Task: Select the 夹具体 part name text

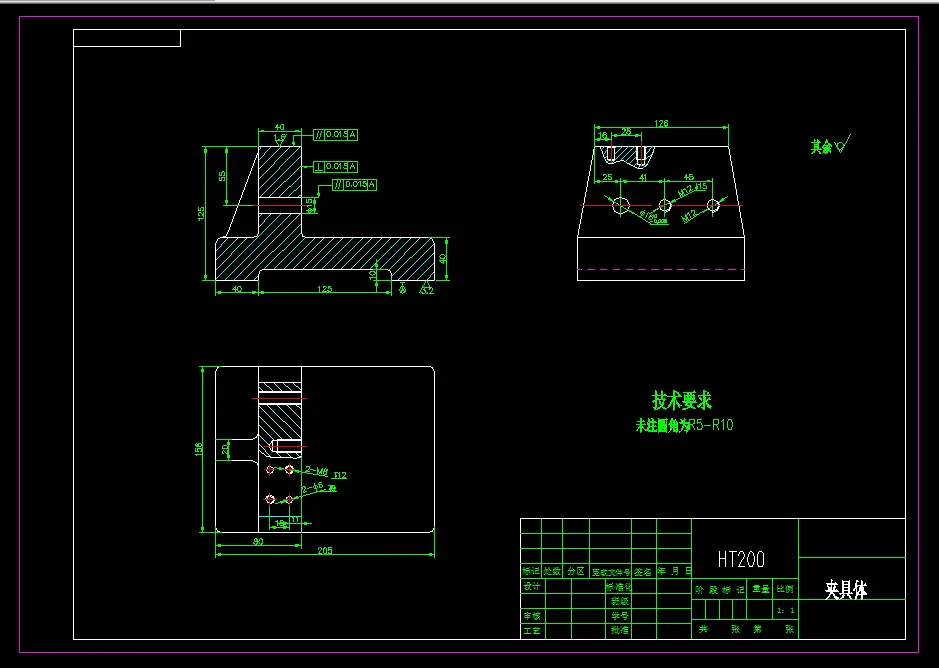Action: pyautogui.click(x=846, y=590)
